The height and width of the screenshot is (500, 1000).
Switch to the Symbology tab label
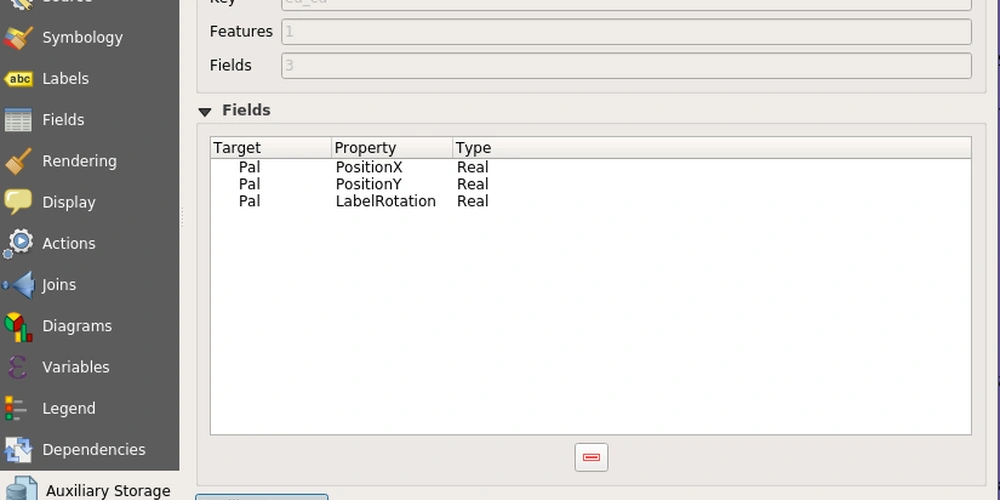tap(82, 38)
